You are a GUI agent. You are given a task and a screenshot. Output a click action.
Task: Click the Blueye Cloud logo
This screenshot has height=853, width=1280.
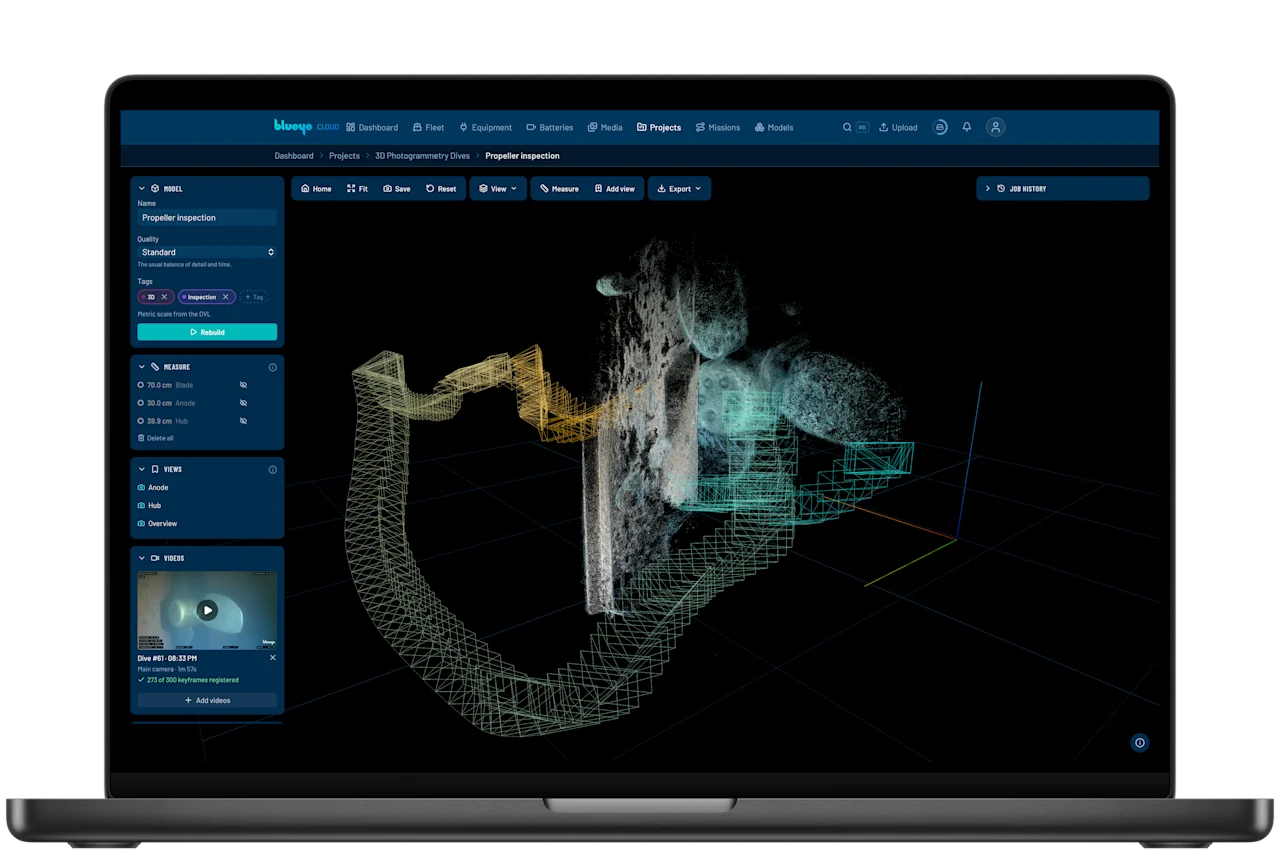pyautogui.click(x=306, y=126)
